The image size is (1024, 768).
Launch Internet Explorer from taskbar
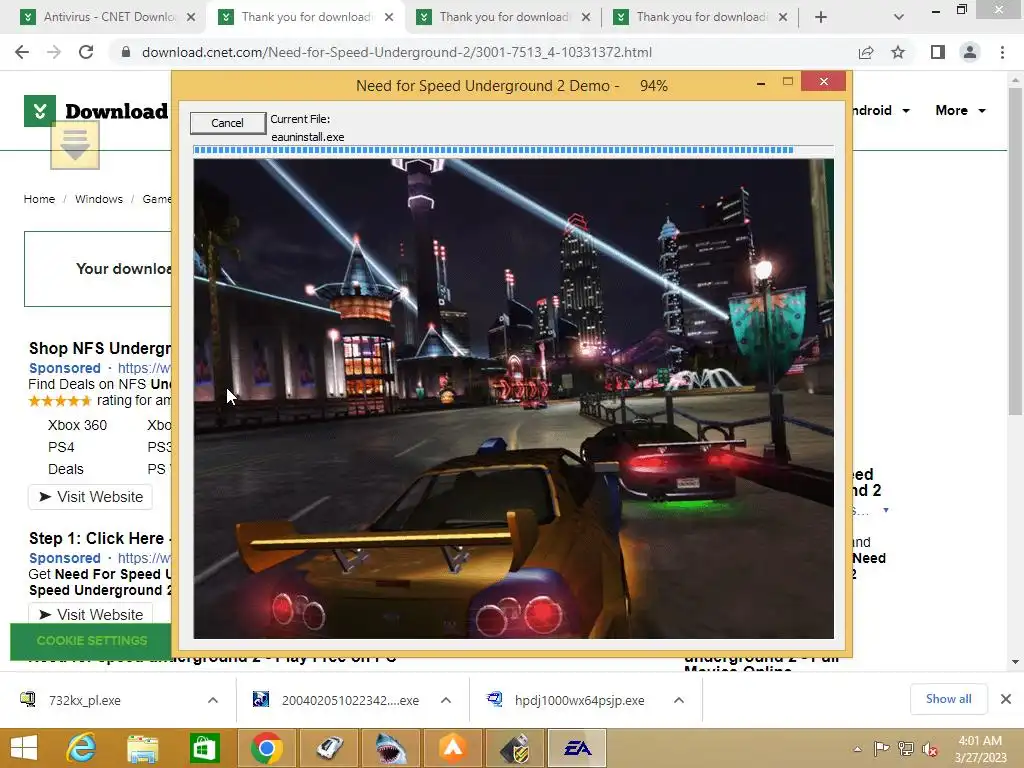pos(82,748)
